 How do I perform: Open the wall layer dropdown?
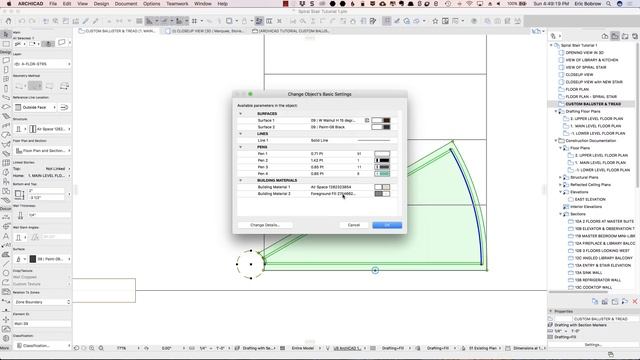(42, 64)
